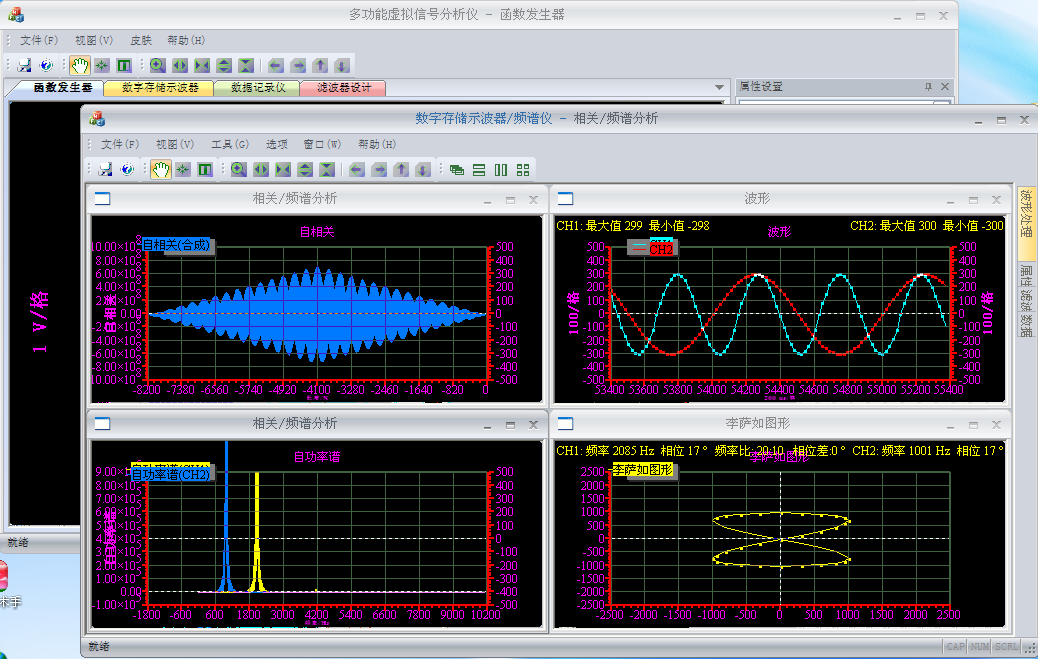1038x659 pixels.
Task: Click dual-pane green icon in oscilloscope toolbar
Action: pyautogui.click(x=205, y=170)
